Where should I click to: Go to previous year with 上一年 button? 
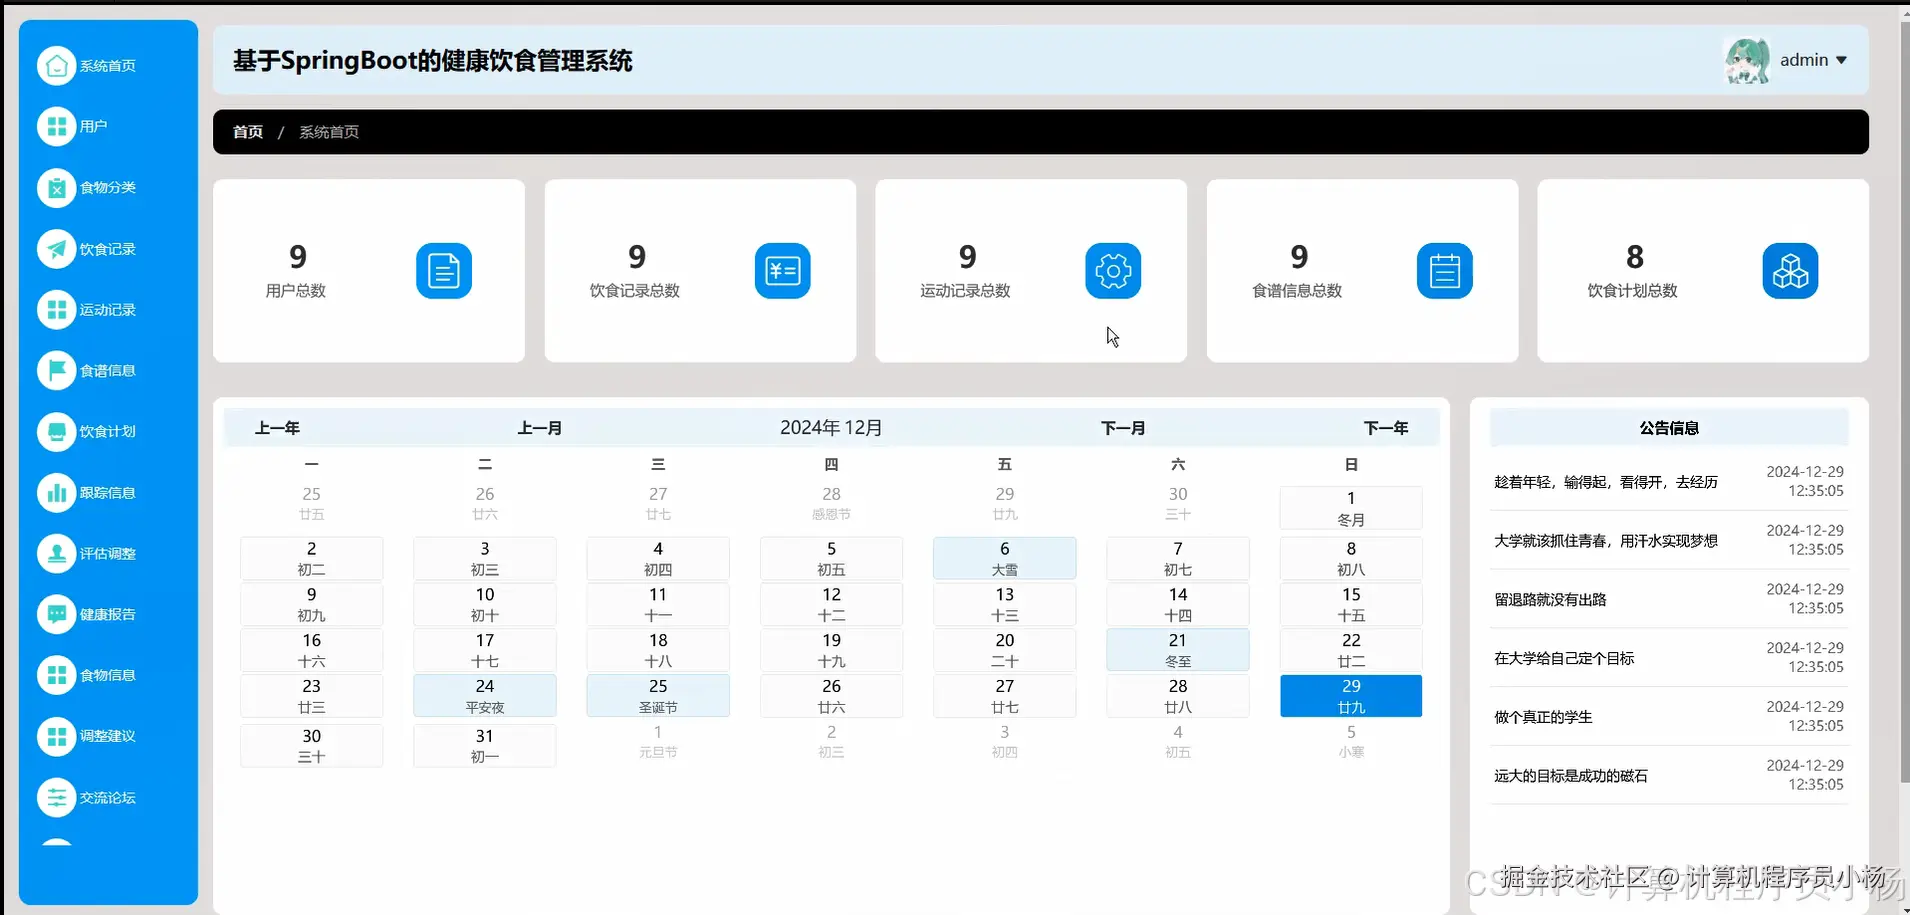click(277, 427)
